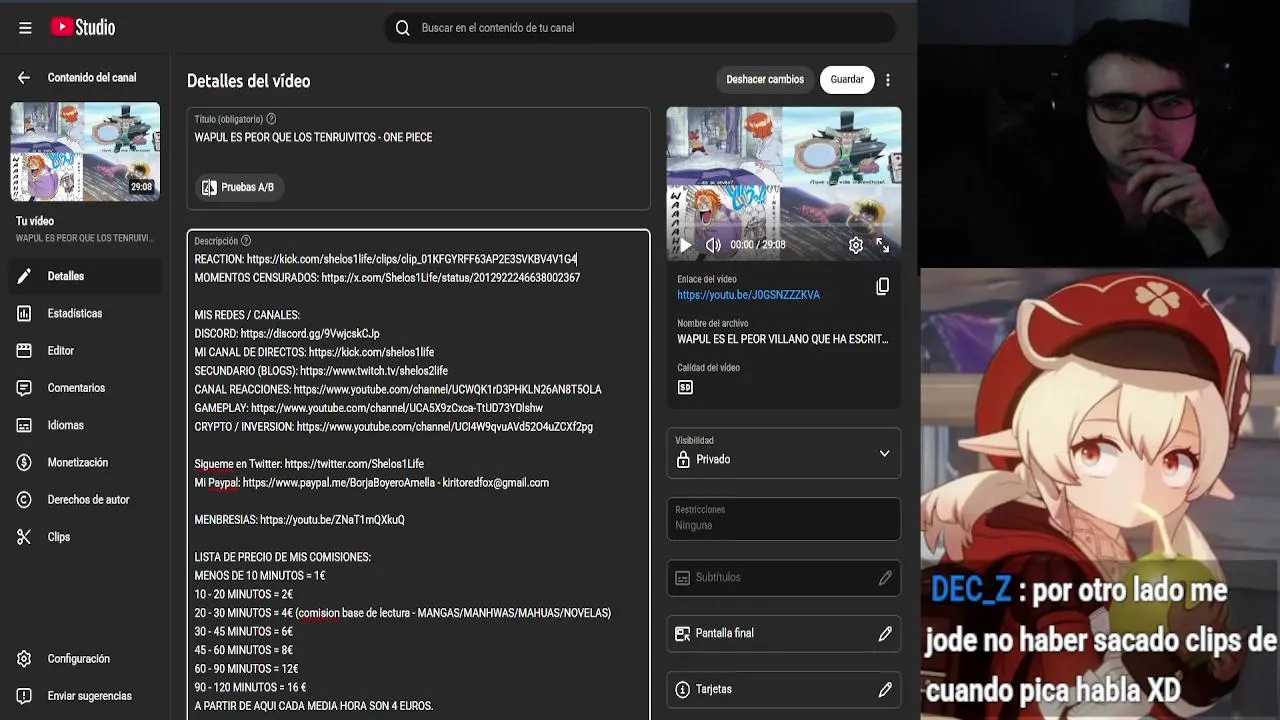Open the Detalles section
Screen dimensions: 1280x720
pos(85,276)
